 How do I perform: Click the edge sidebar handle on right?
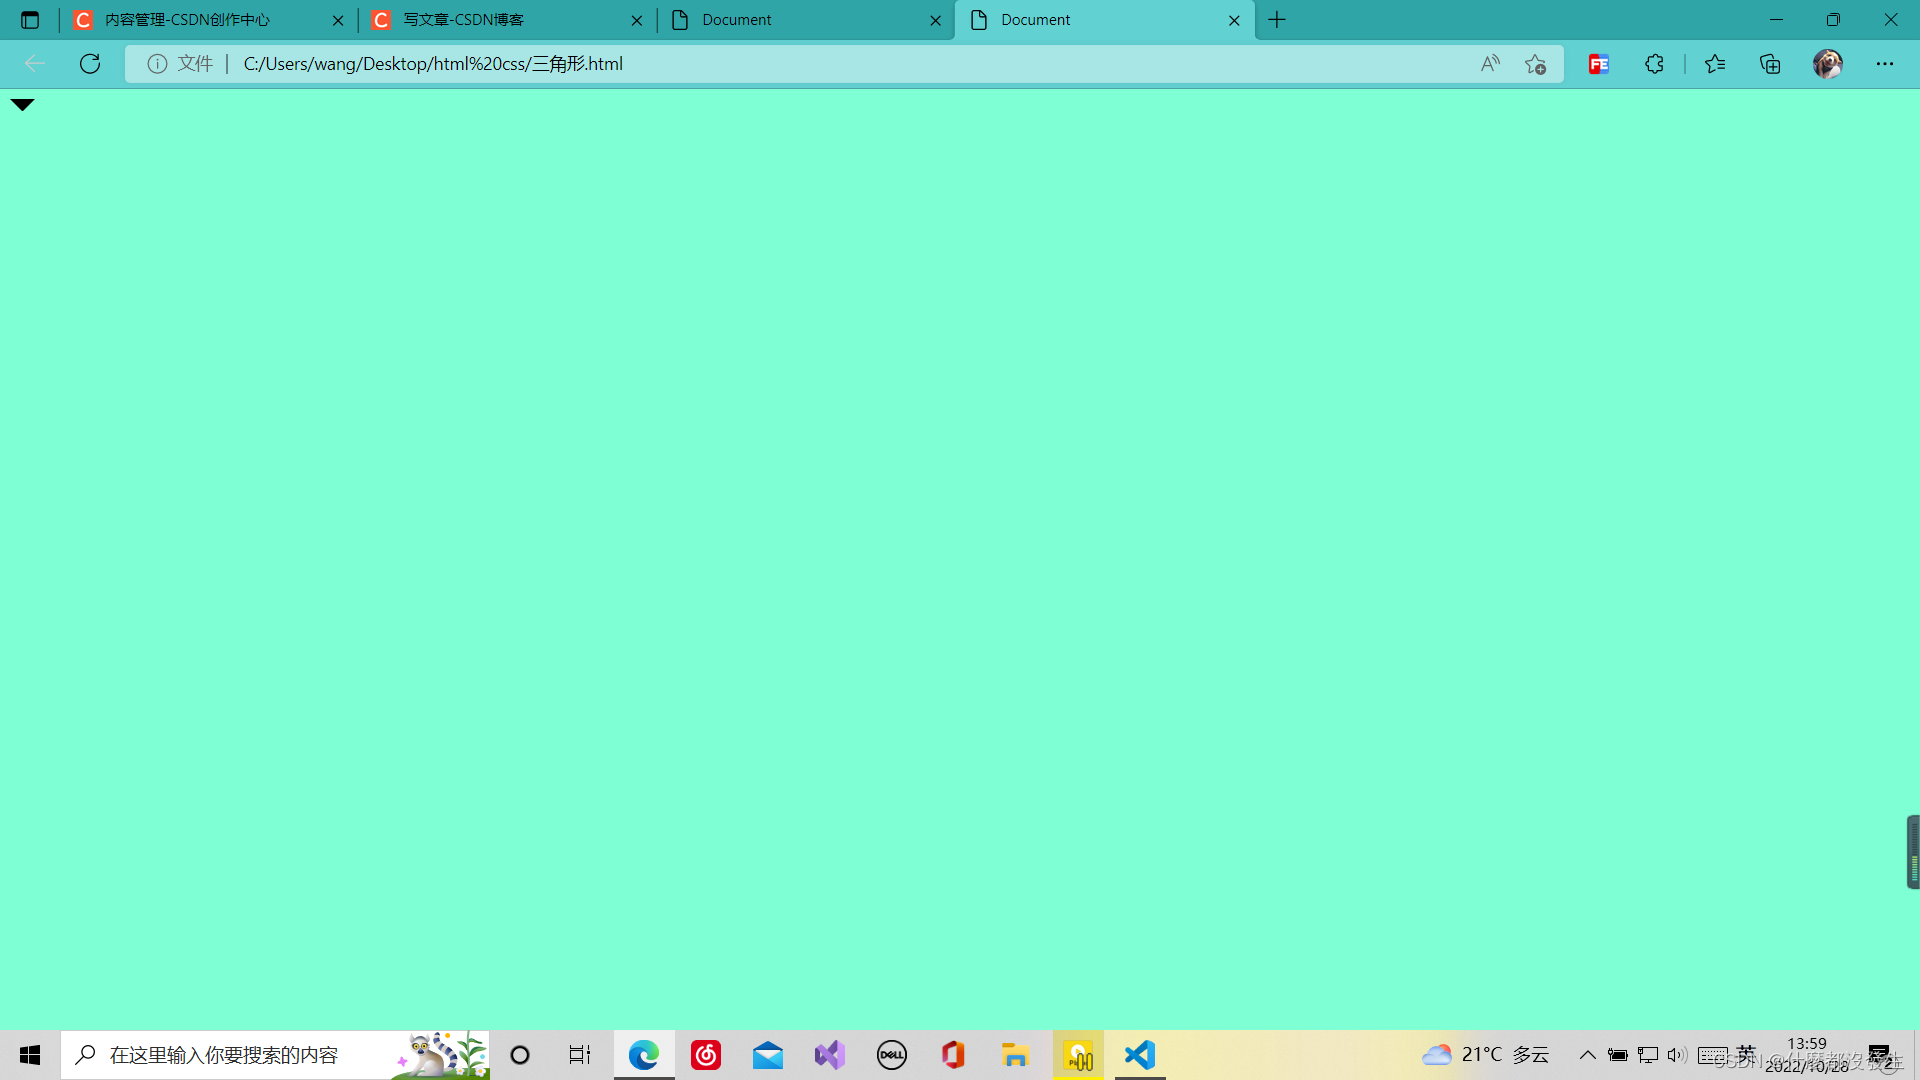[1913, 852]
